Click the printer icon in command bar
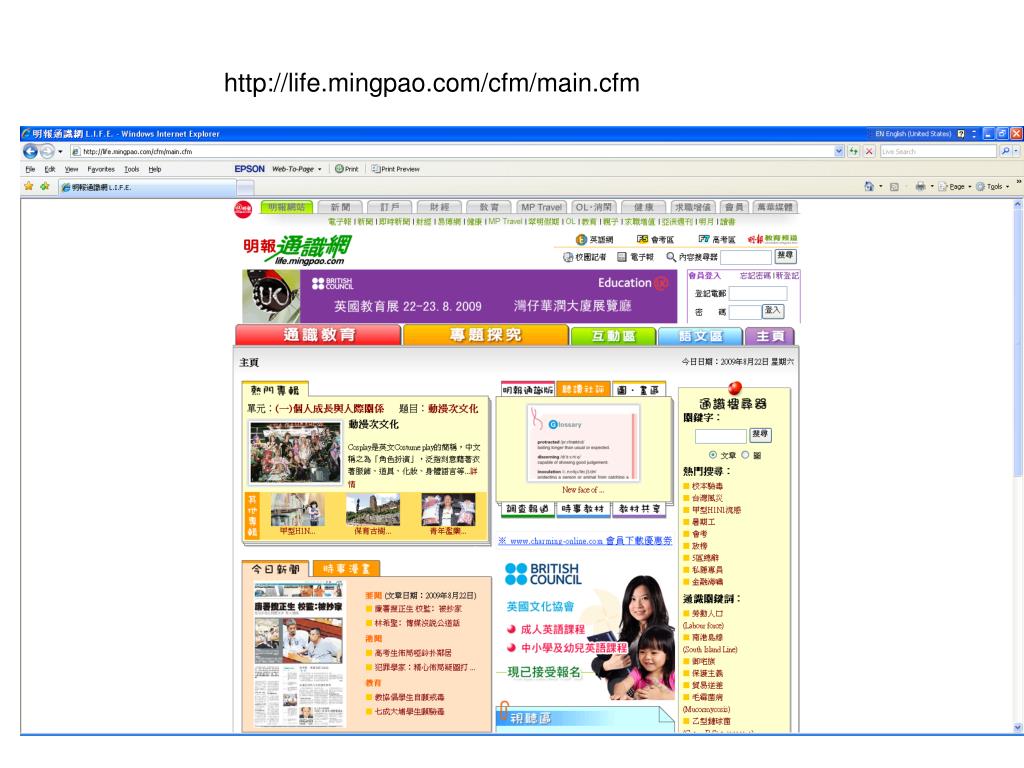The image size is (1024, 768). [x=920, y=187]
